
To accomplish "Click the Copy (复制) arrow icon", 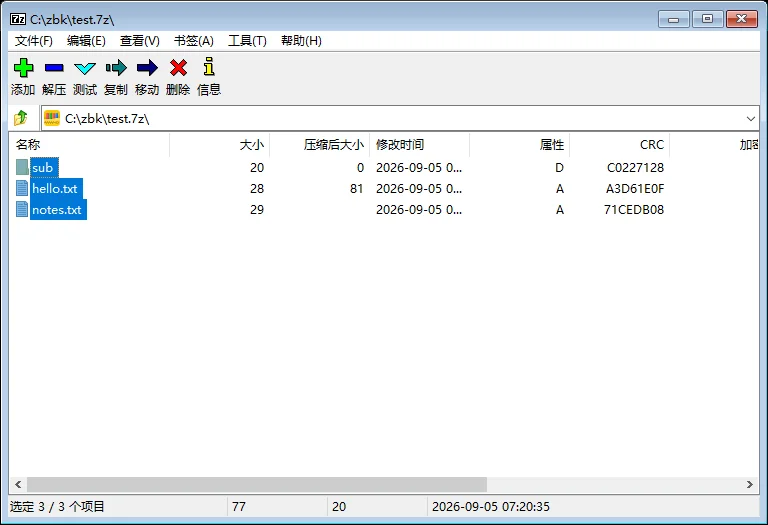I will [116, 68].
